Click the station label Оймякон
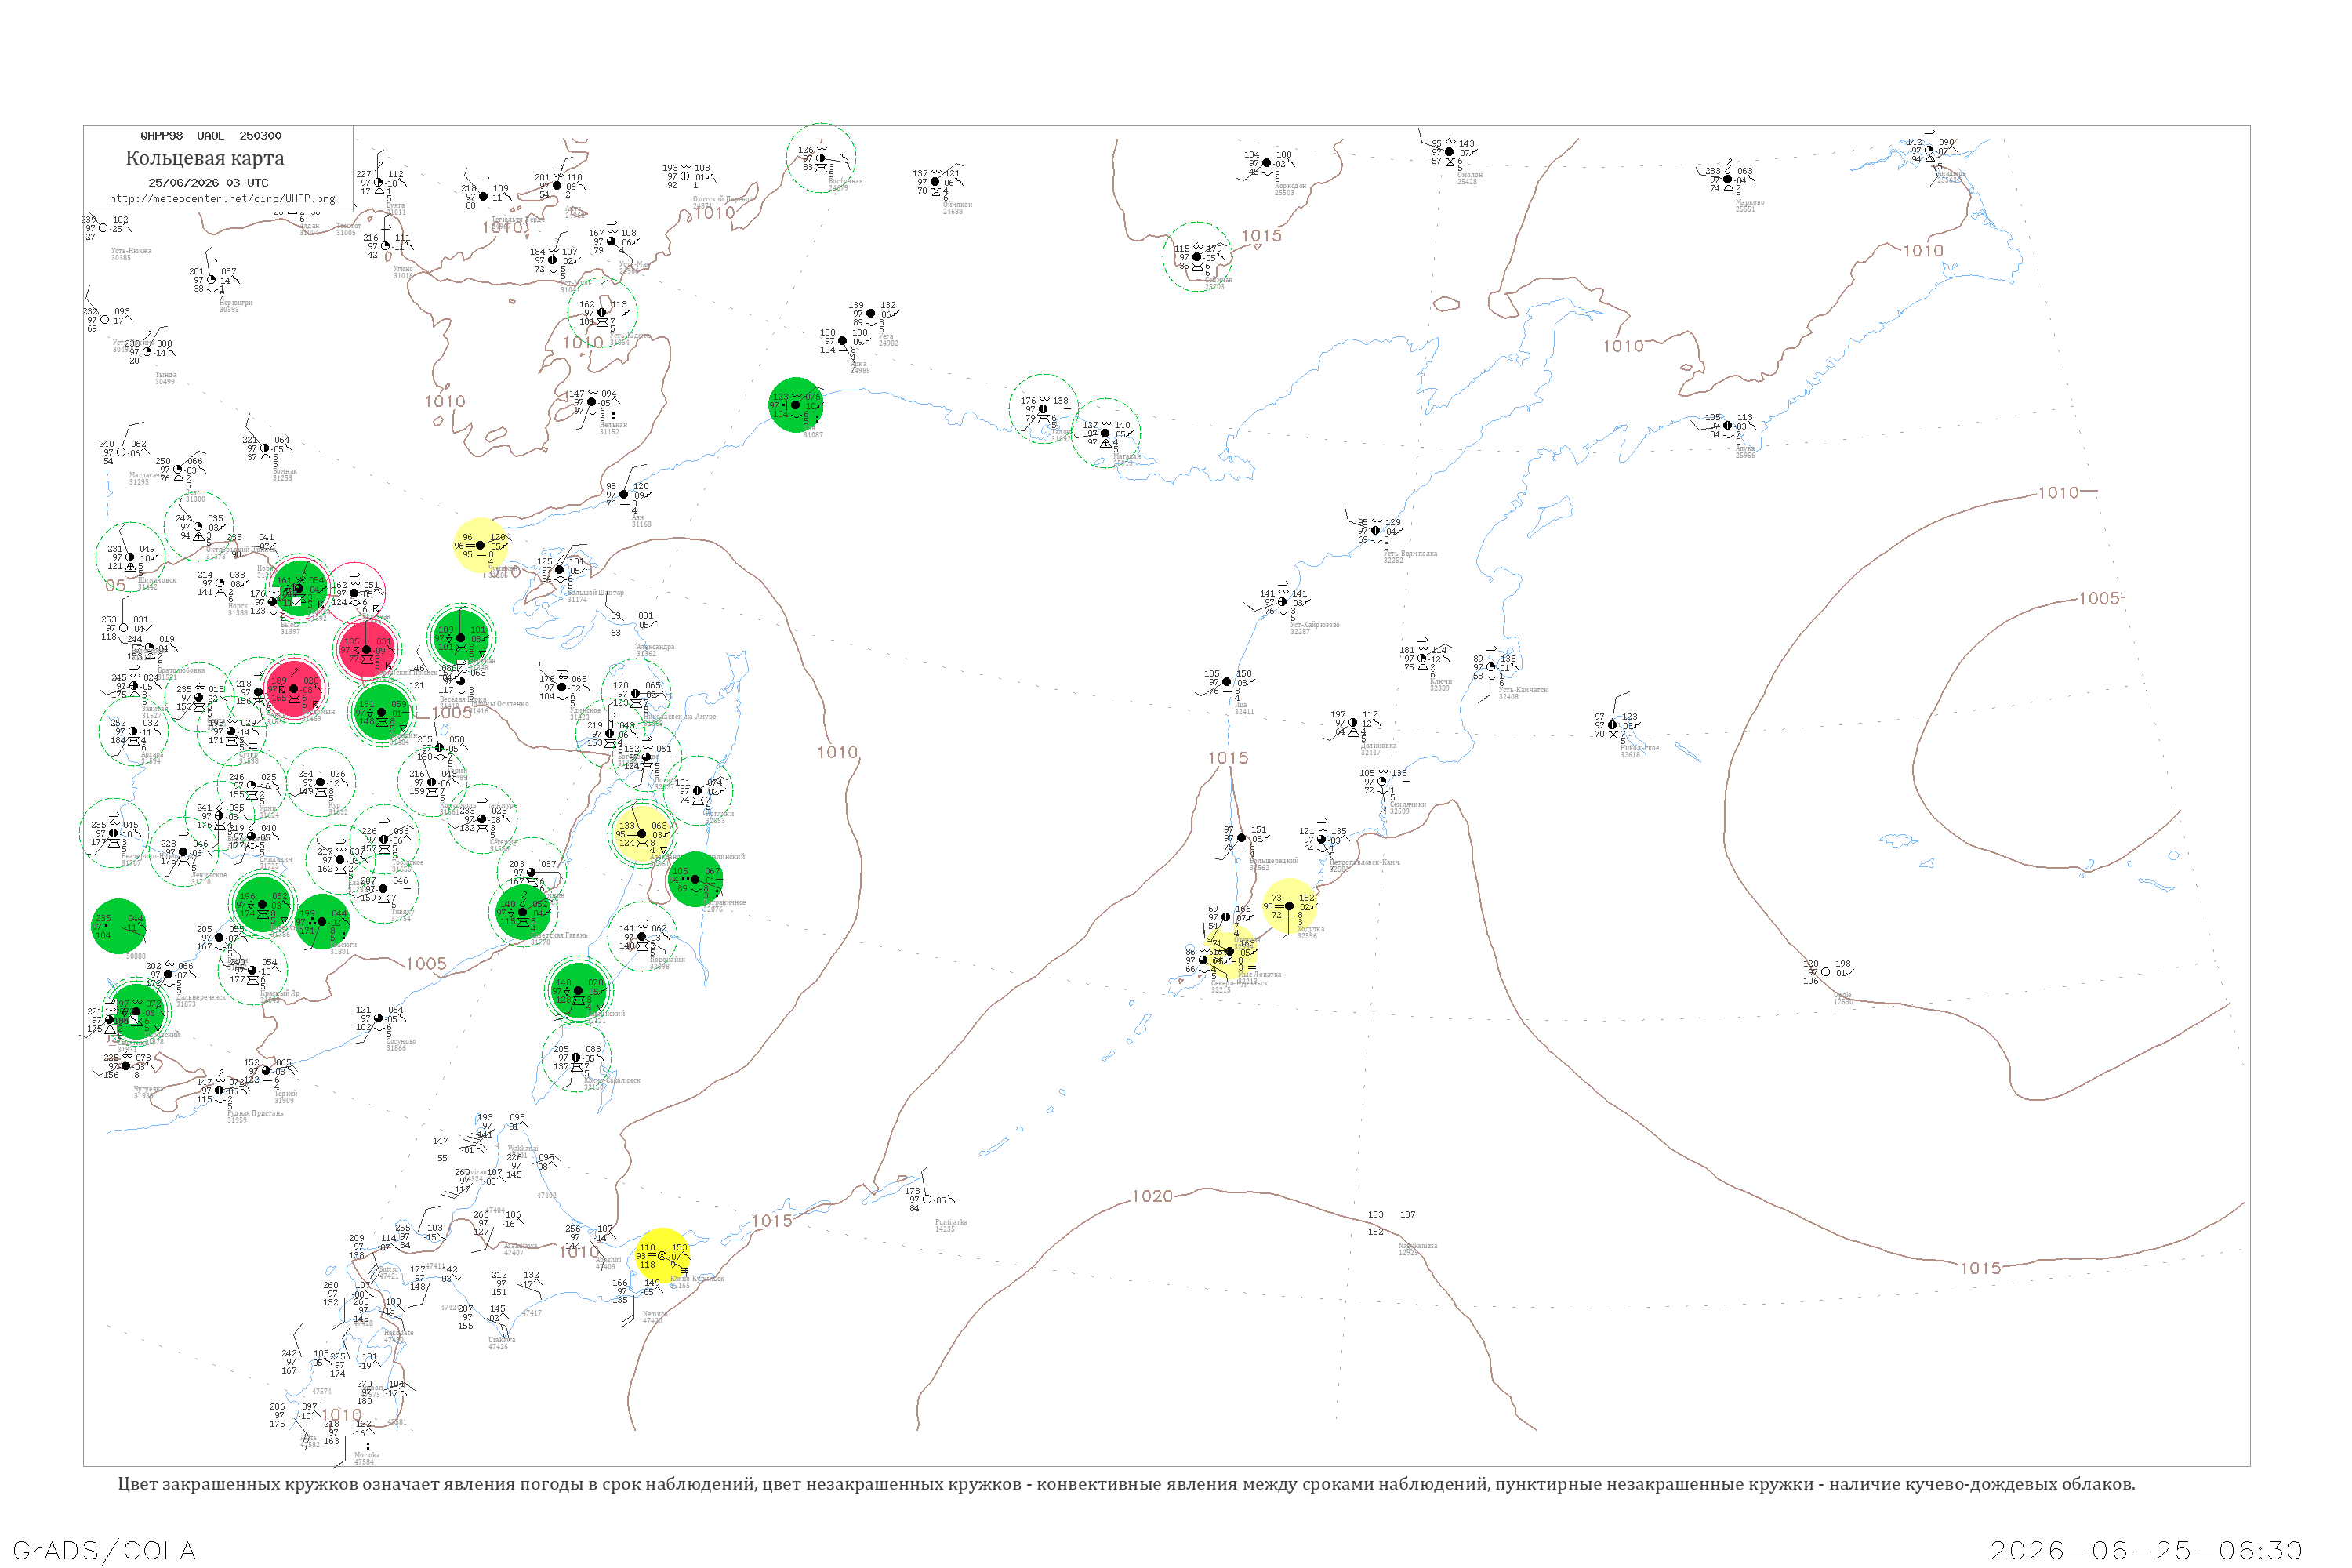Image resolution: width=2352 pixels, height=1568 pixels. coord(958,205)
